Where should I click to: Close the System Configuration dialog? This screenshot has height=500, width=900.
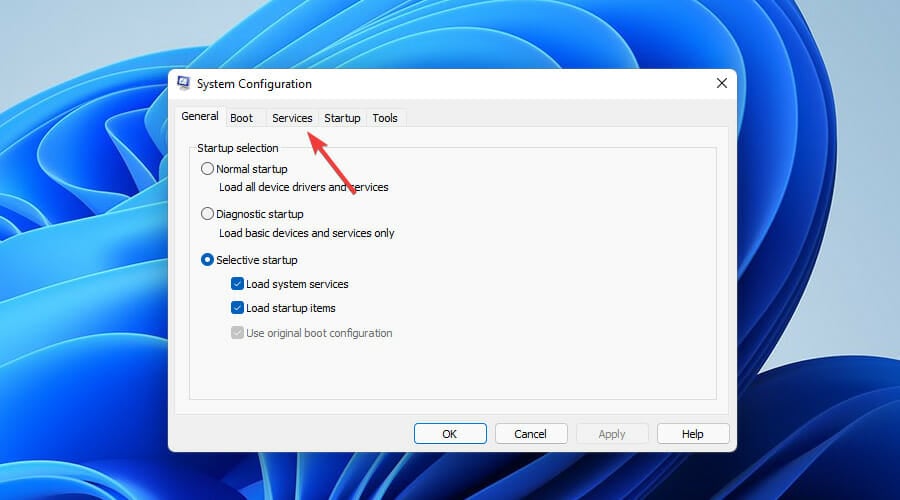click(721, 83)
